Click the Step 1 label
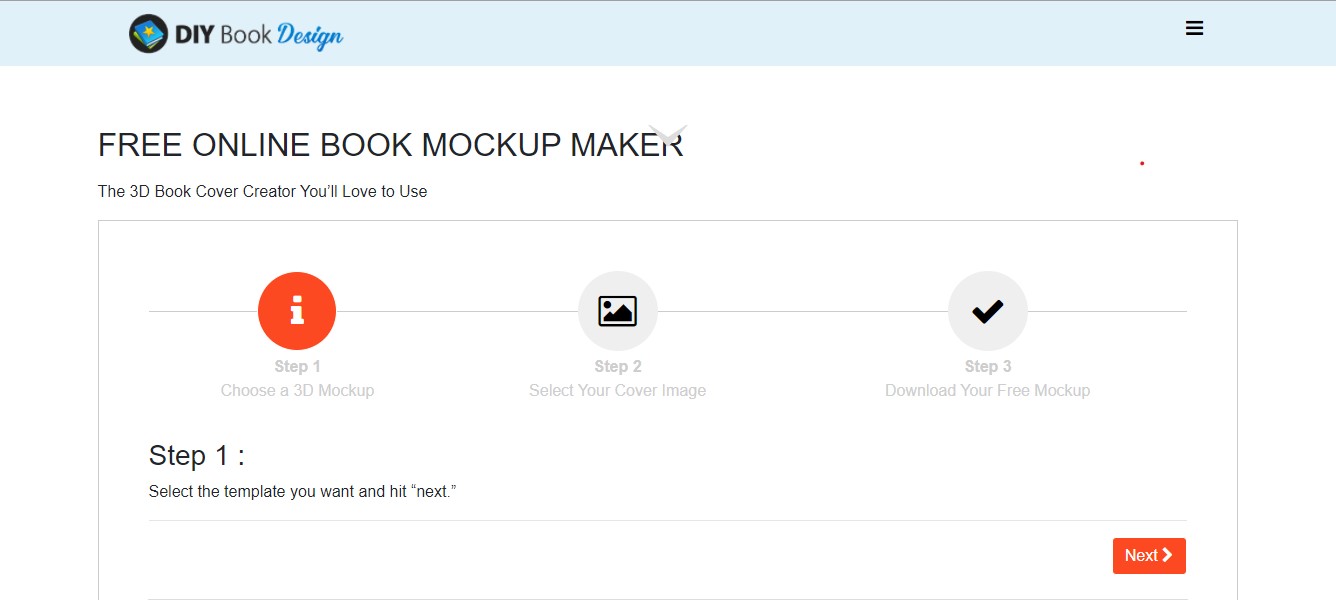The image size is (1336, 600). tap(298, 366)
